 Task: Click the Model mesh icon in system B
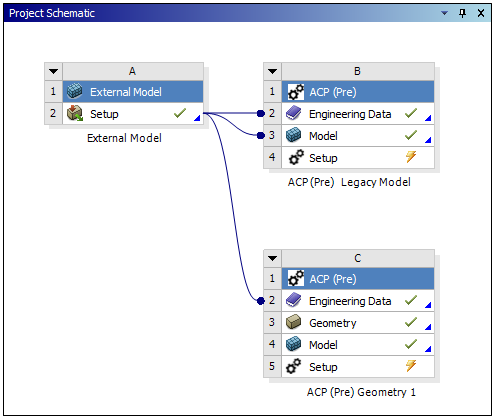tap(293, 135)
